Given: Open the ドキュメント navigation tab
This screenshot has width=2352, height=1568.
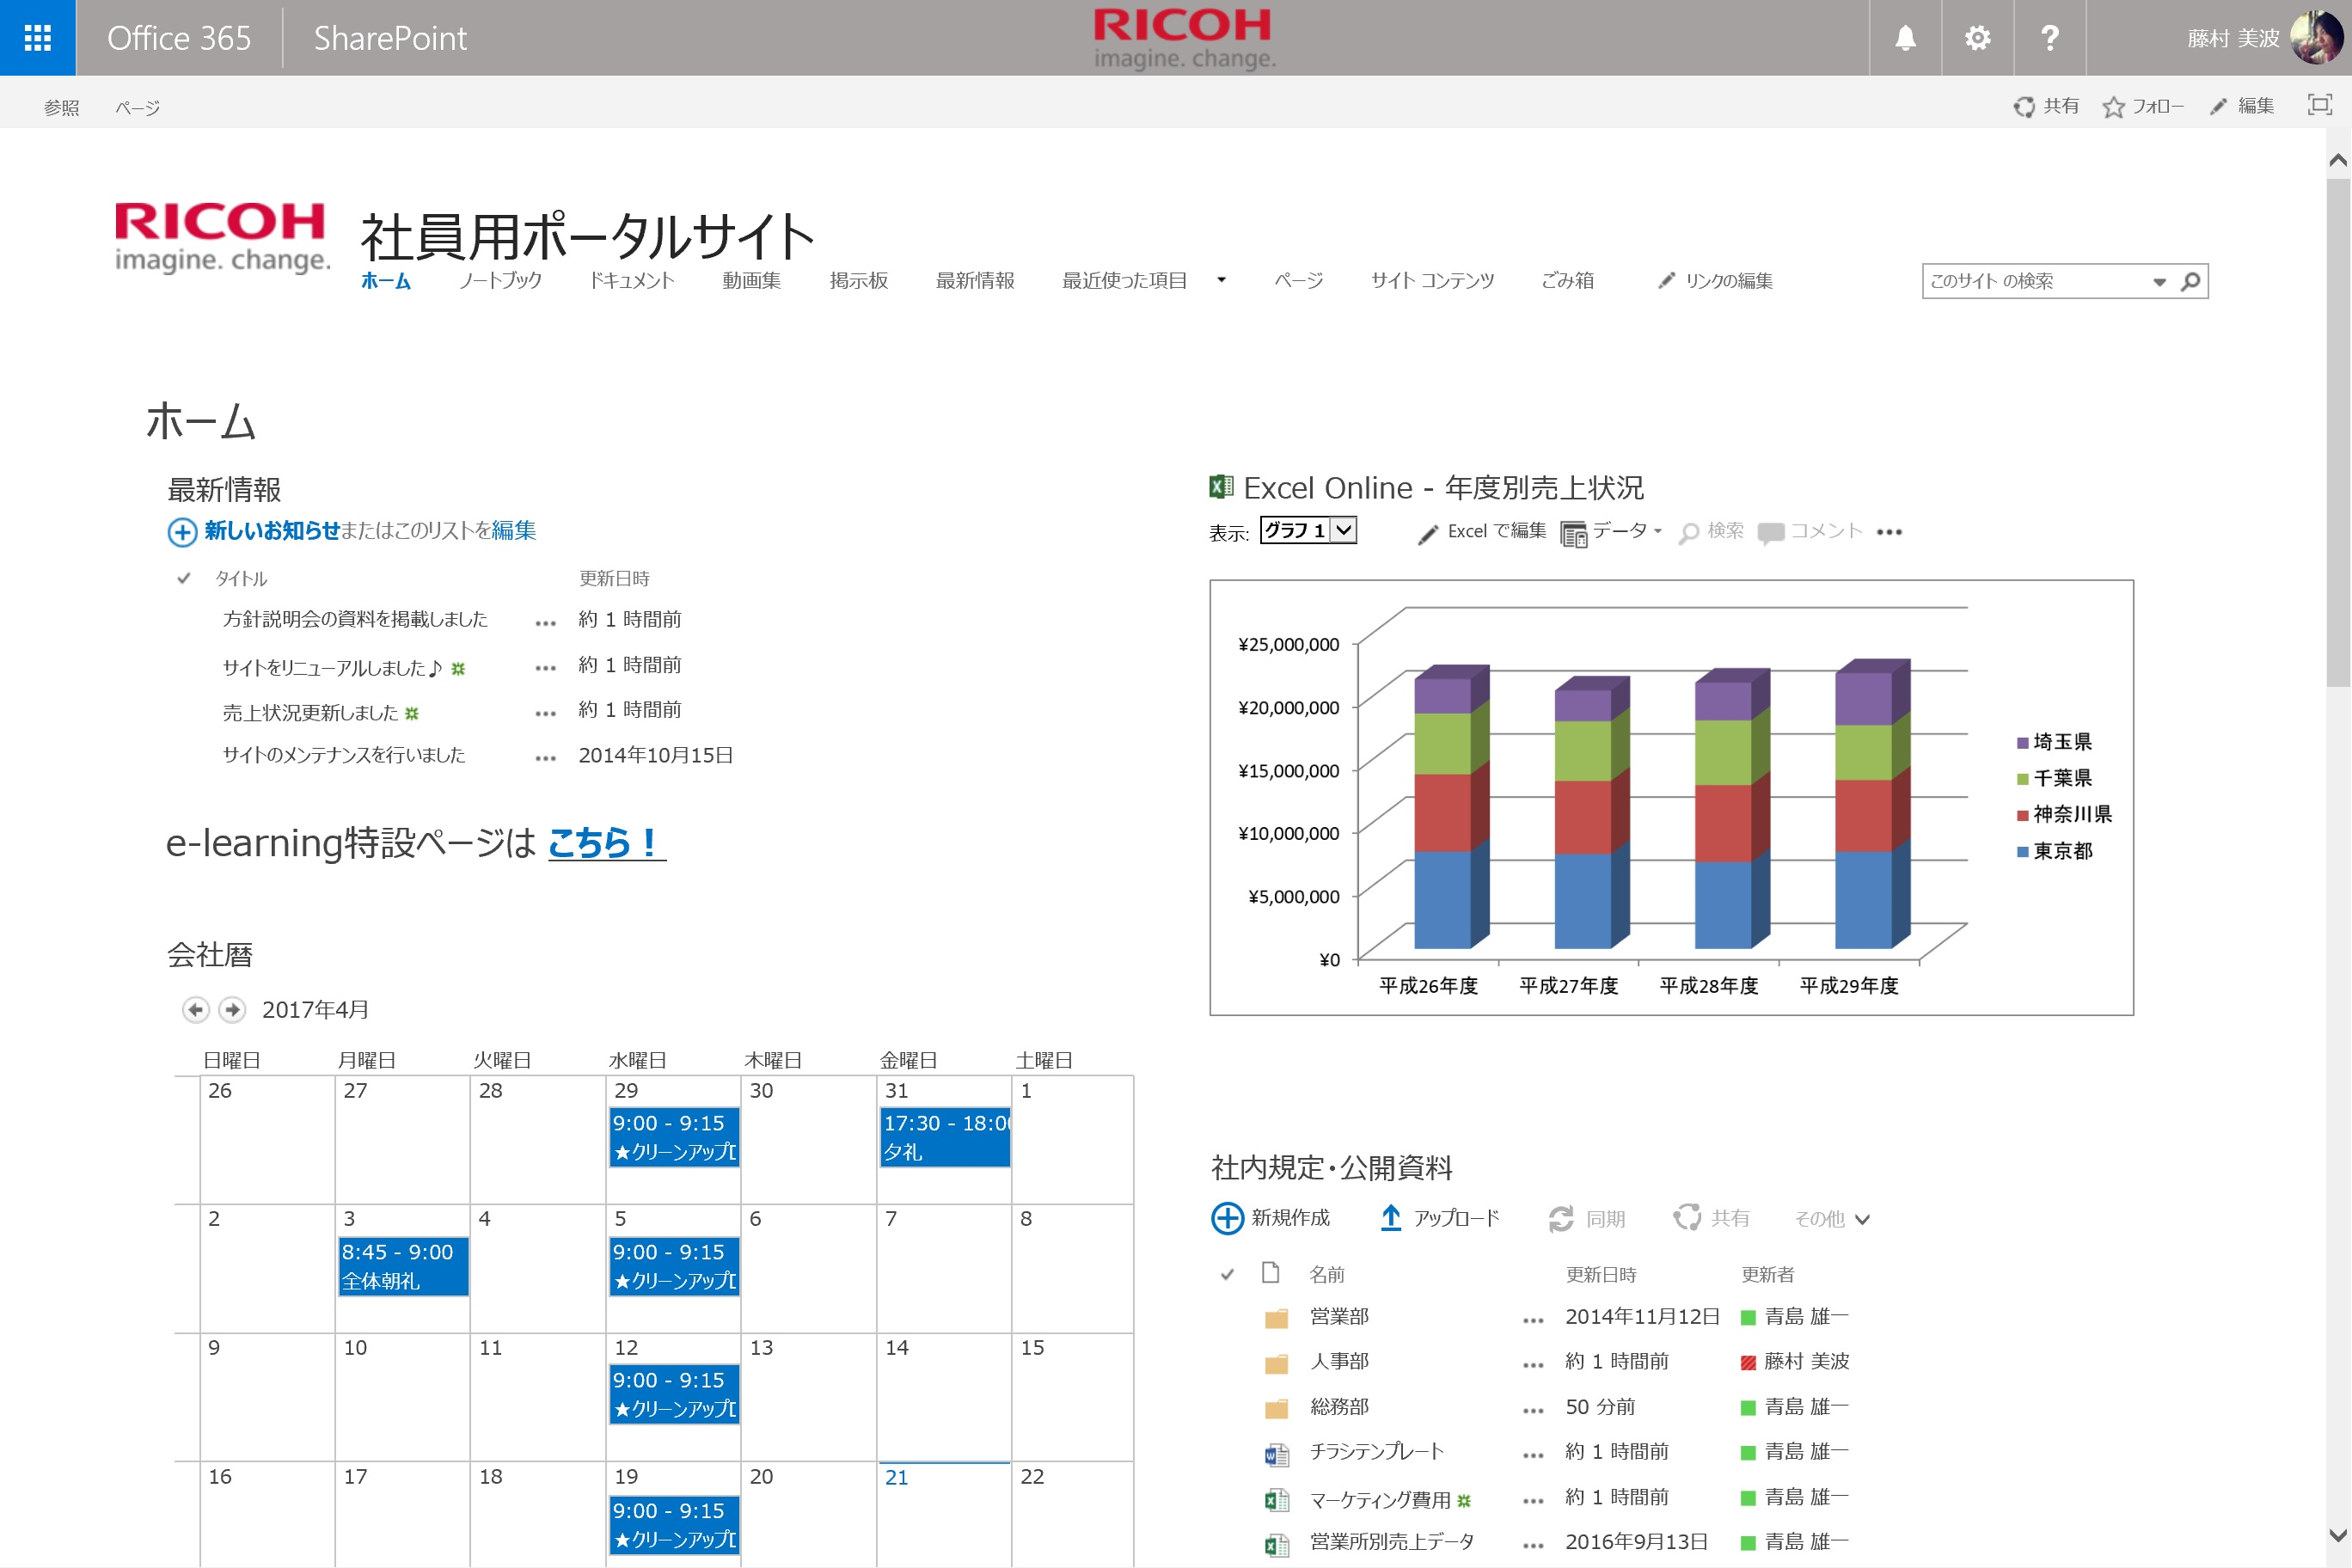Looking at the screenshot, I should coord(631,281).
